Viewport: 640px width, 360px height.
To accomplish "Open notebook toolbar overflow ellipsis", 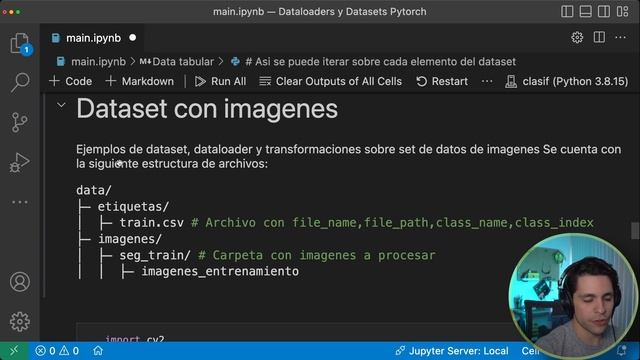I will (x=487, y=81).
